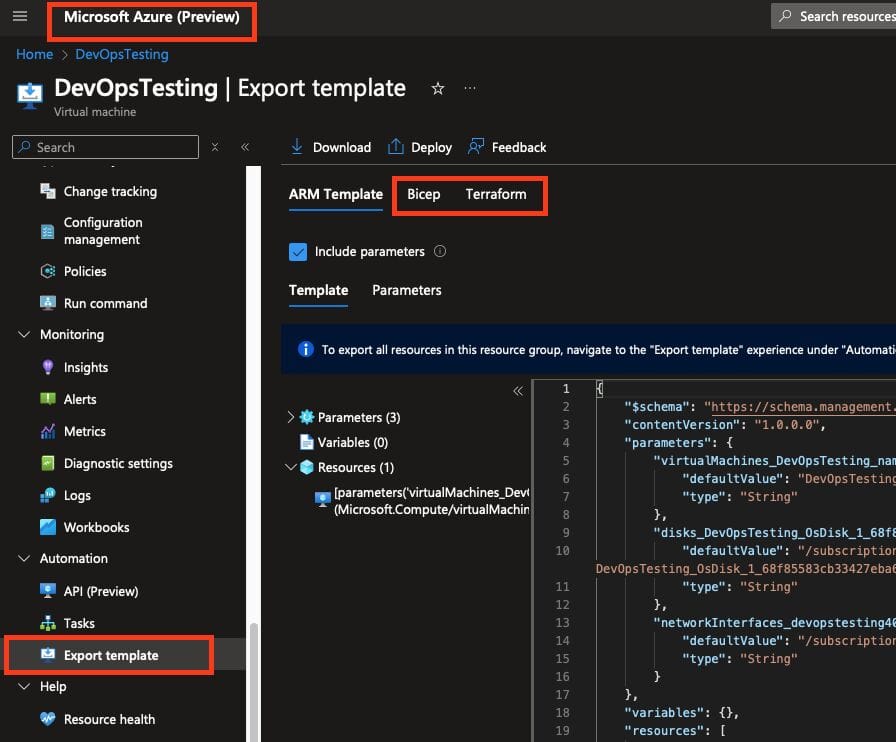
Task: Collapse the Monitoring section
Action: [24, 334]
